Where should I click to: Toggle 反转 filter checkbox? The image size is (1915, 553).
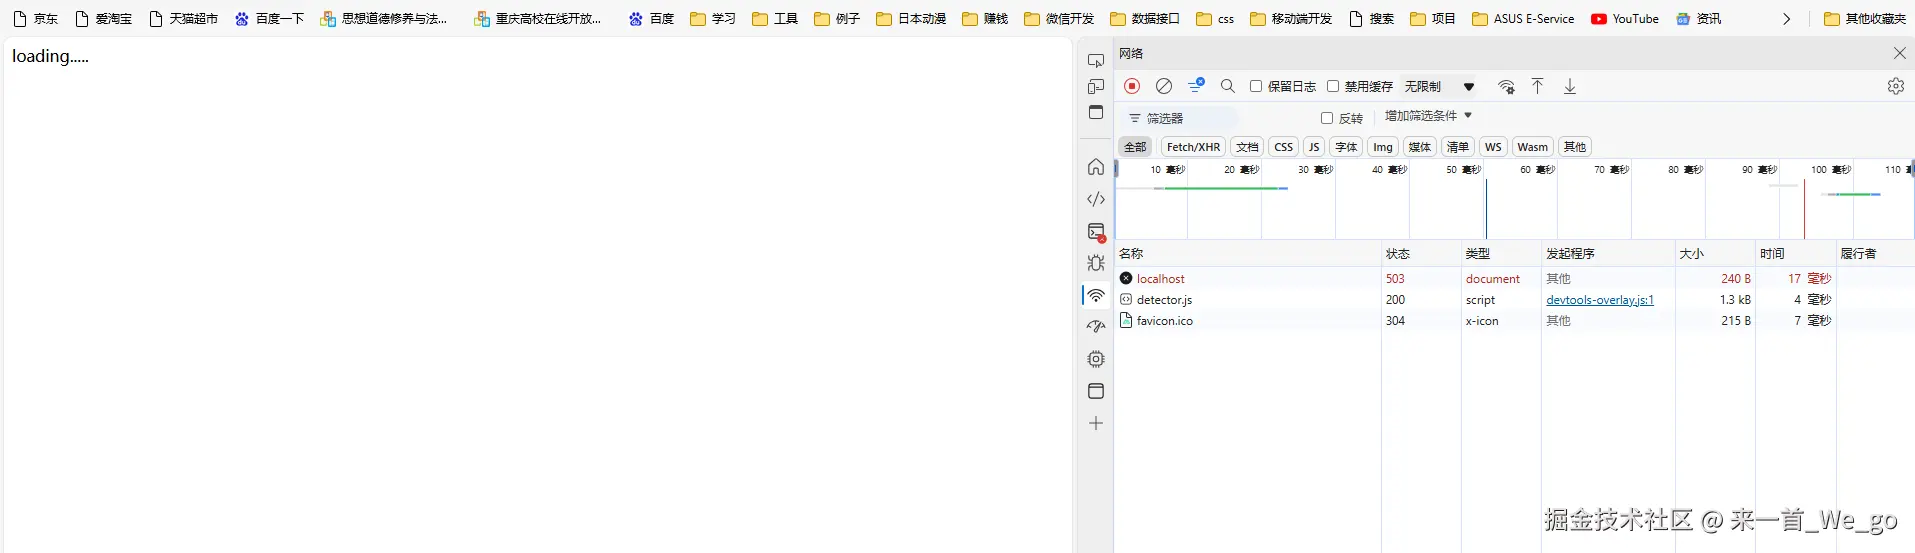1327,118
